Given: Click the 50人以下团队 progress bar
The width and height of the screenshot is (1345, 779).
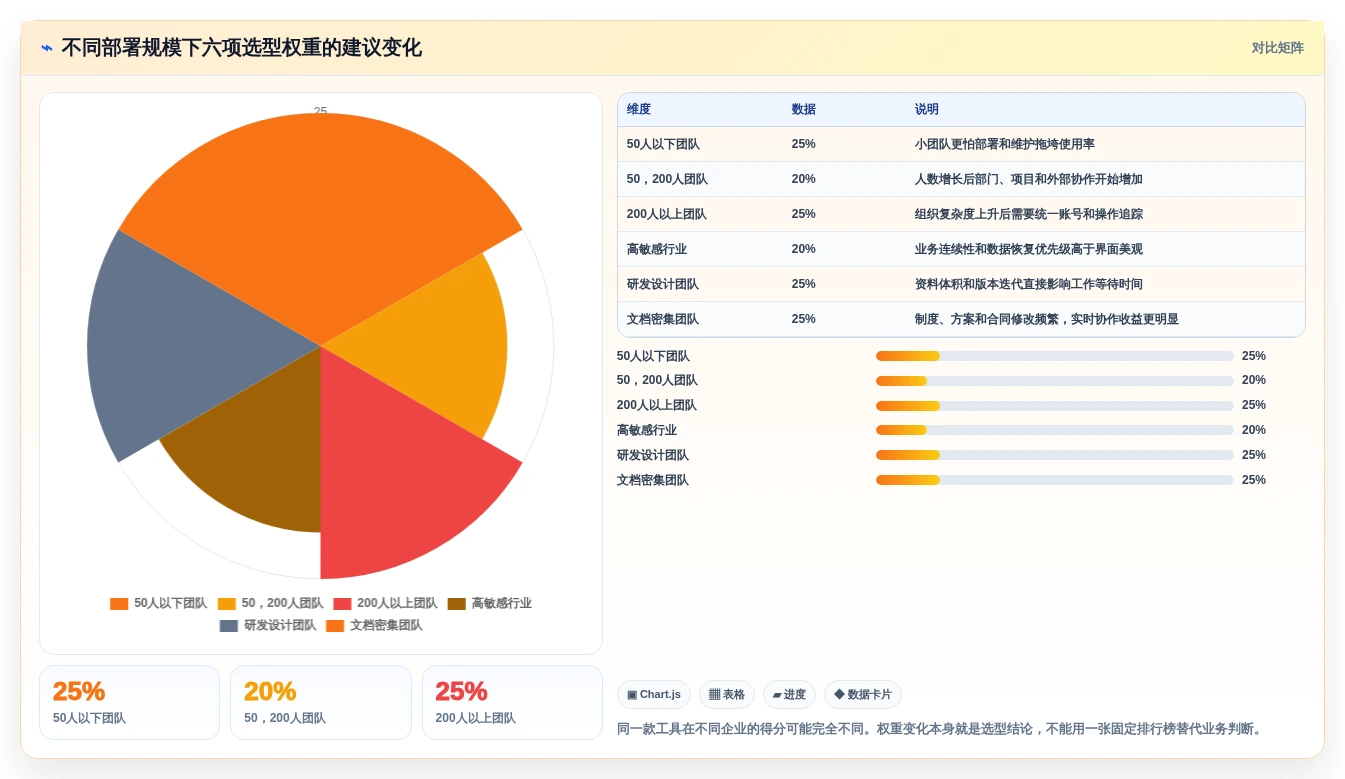Looking at the screenshot, I should (1054, 356).
